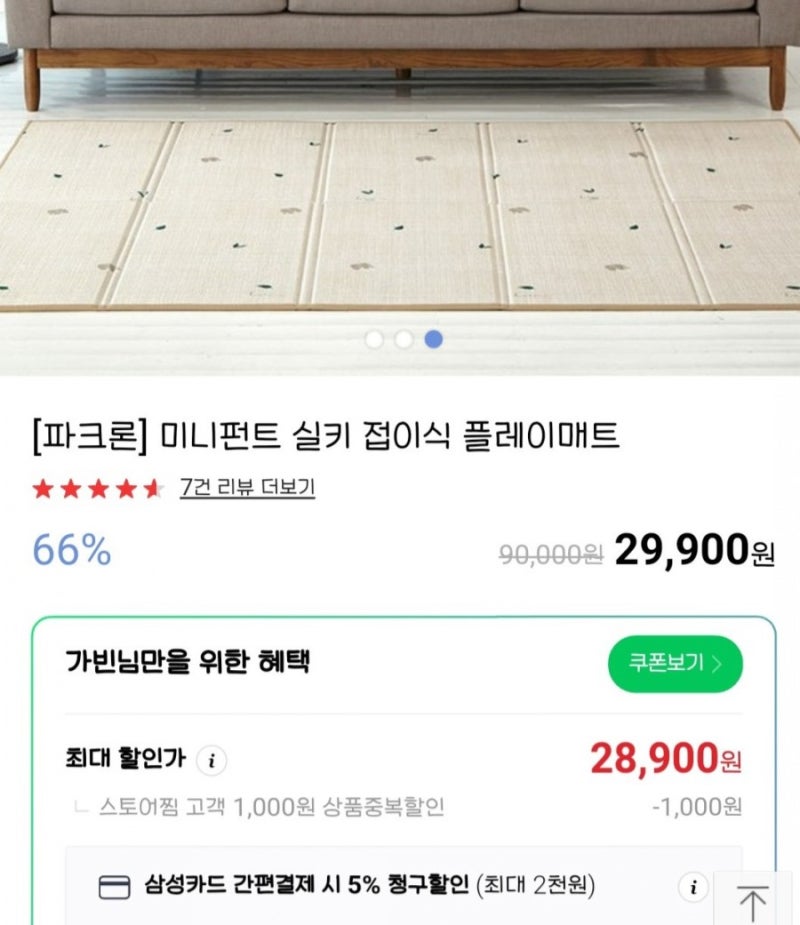Tap the struck-through 90,000원 original price

(x=550, y=553)
